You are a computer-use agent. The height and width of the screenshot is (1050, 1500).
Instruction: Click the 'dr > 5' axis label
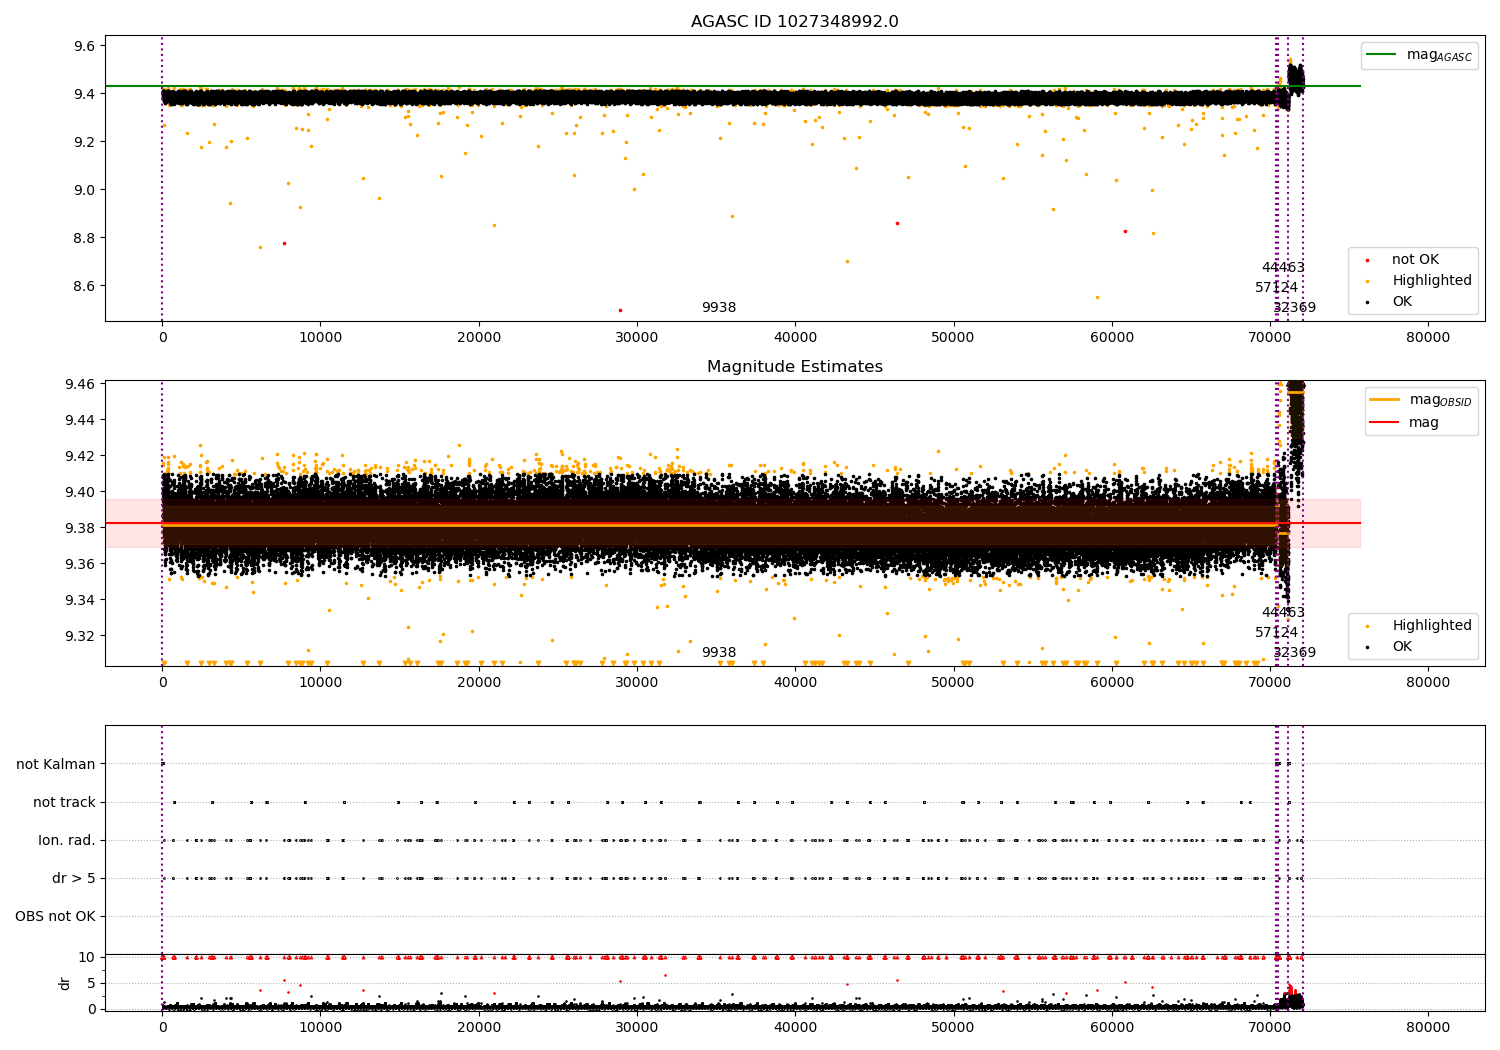[x=74, y=878]
